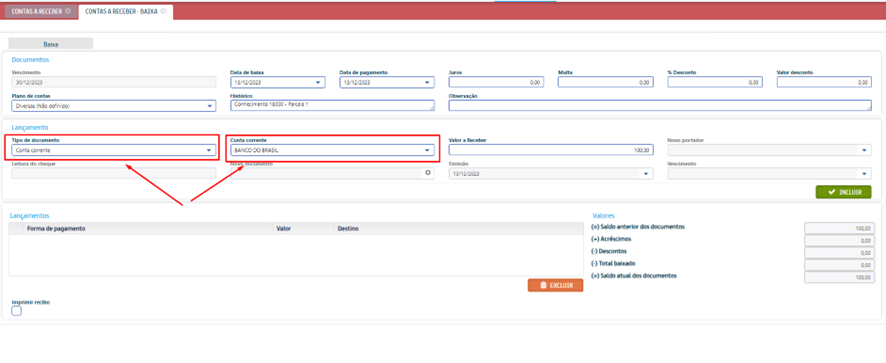The image size is (886, 363).
Task: Enable the Imprimir recibo checkbox
Action: 16,311
